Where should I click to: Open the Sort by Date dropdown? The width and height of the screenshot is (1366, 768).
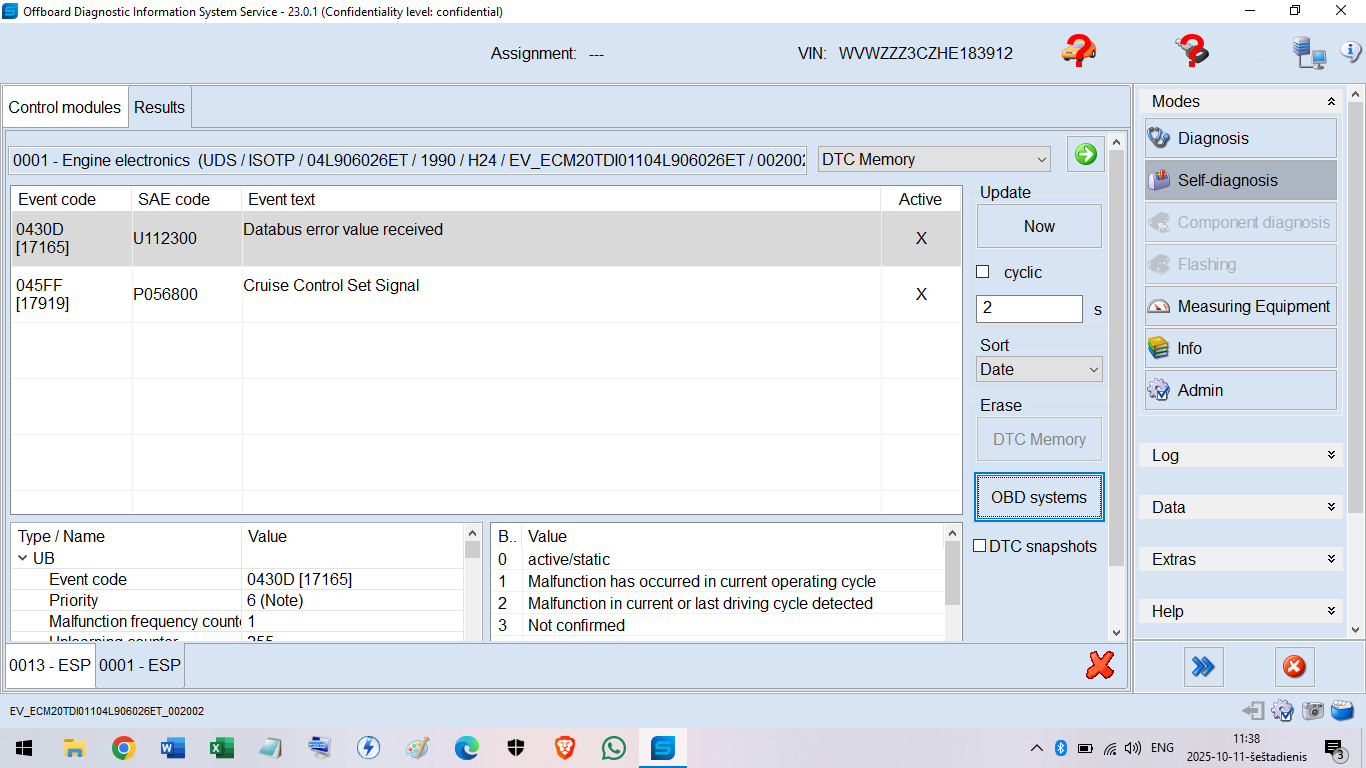pyautogui.click(x=1039, y=369)
